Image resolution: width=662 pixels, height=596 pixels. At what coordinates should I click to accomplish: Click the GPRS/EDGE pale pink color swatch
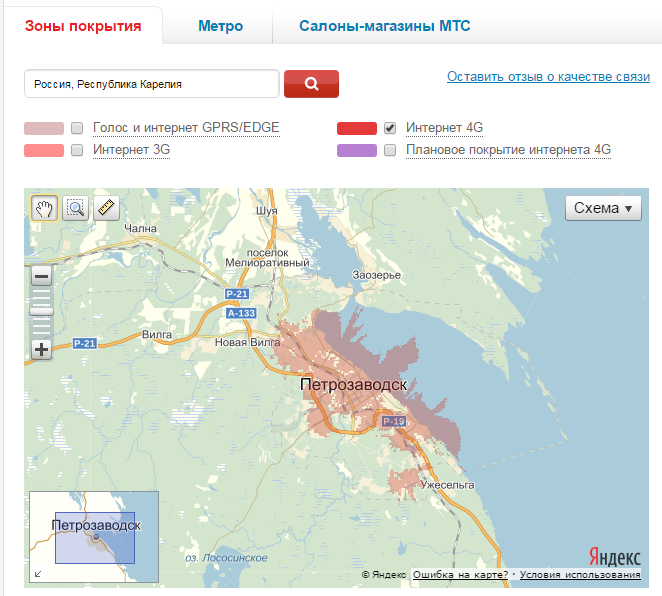click(x=44, y=128)
